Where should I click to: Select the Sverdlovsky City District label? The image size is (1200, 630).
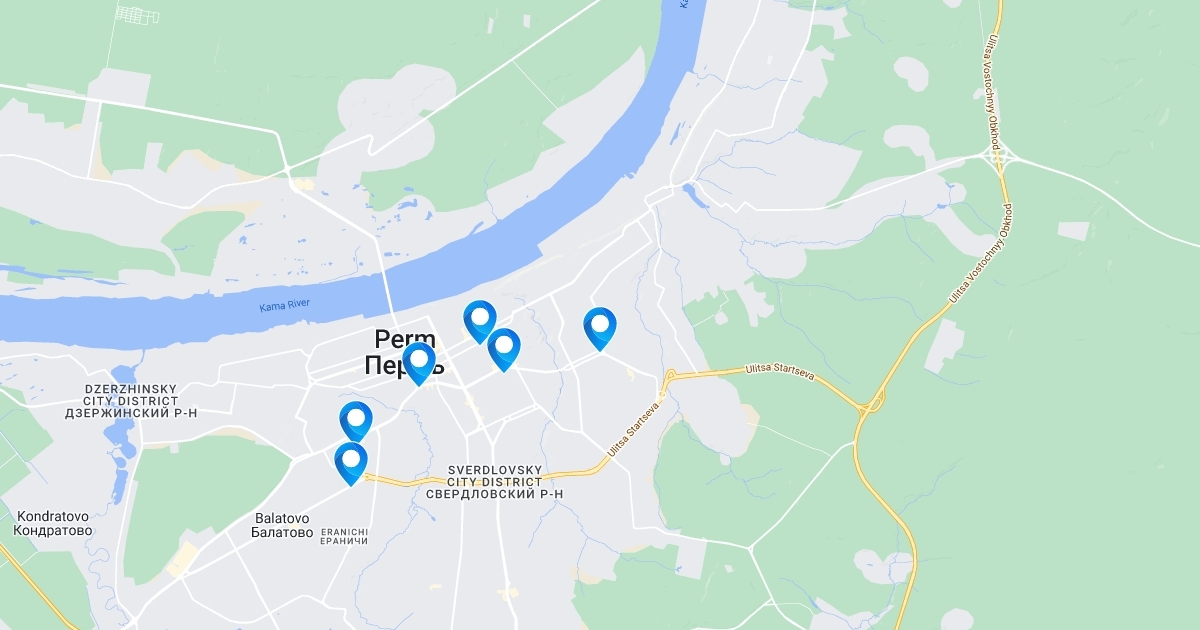coord(495,482)
